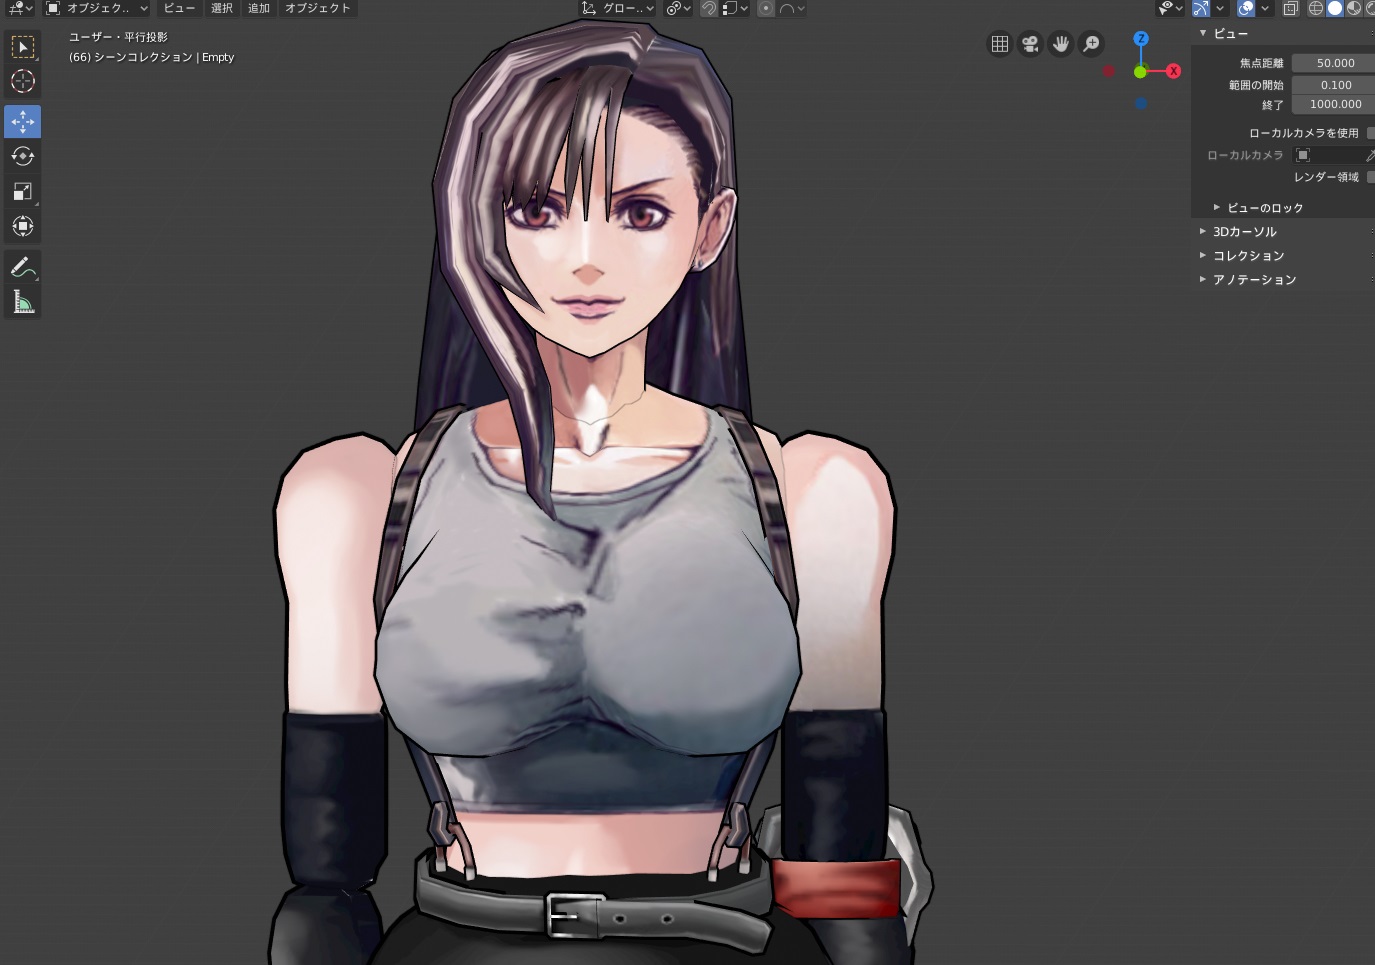Click the (66) シーンコレクション | Empty label
The image size is (1375, 965).
(151, 57)
